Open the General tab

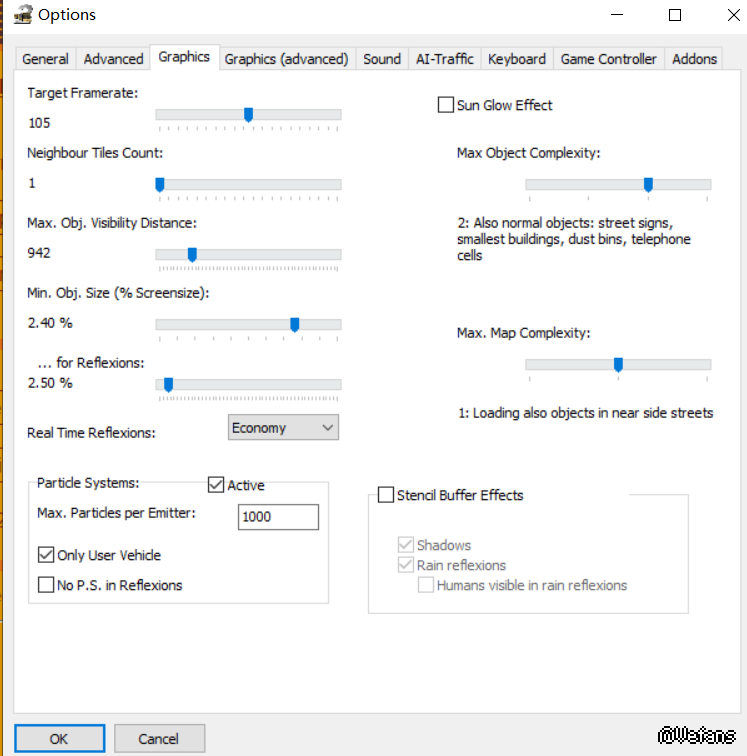click(45, 59)
